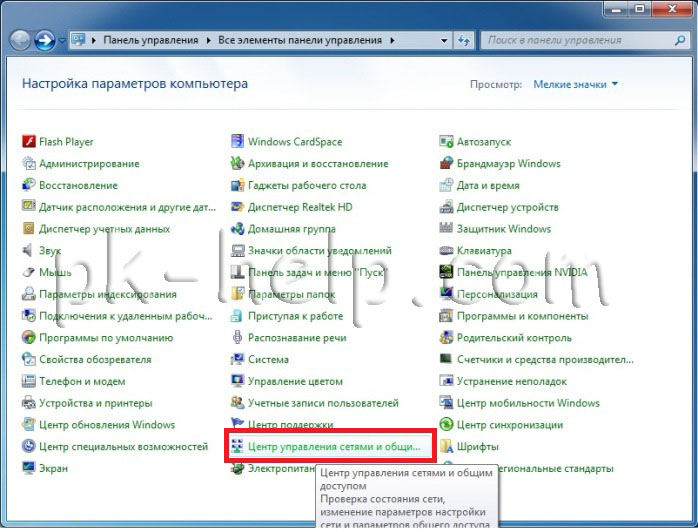Click the Forward navigation arrow button
Viewport: 698px width, 532px height.
click(45, 41)
